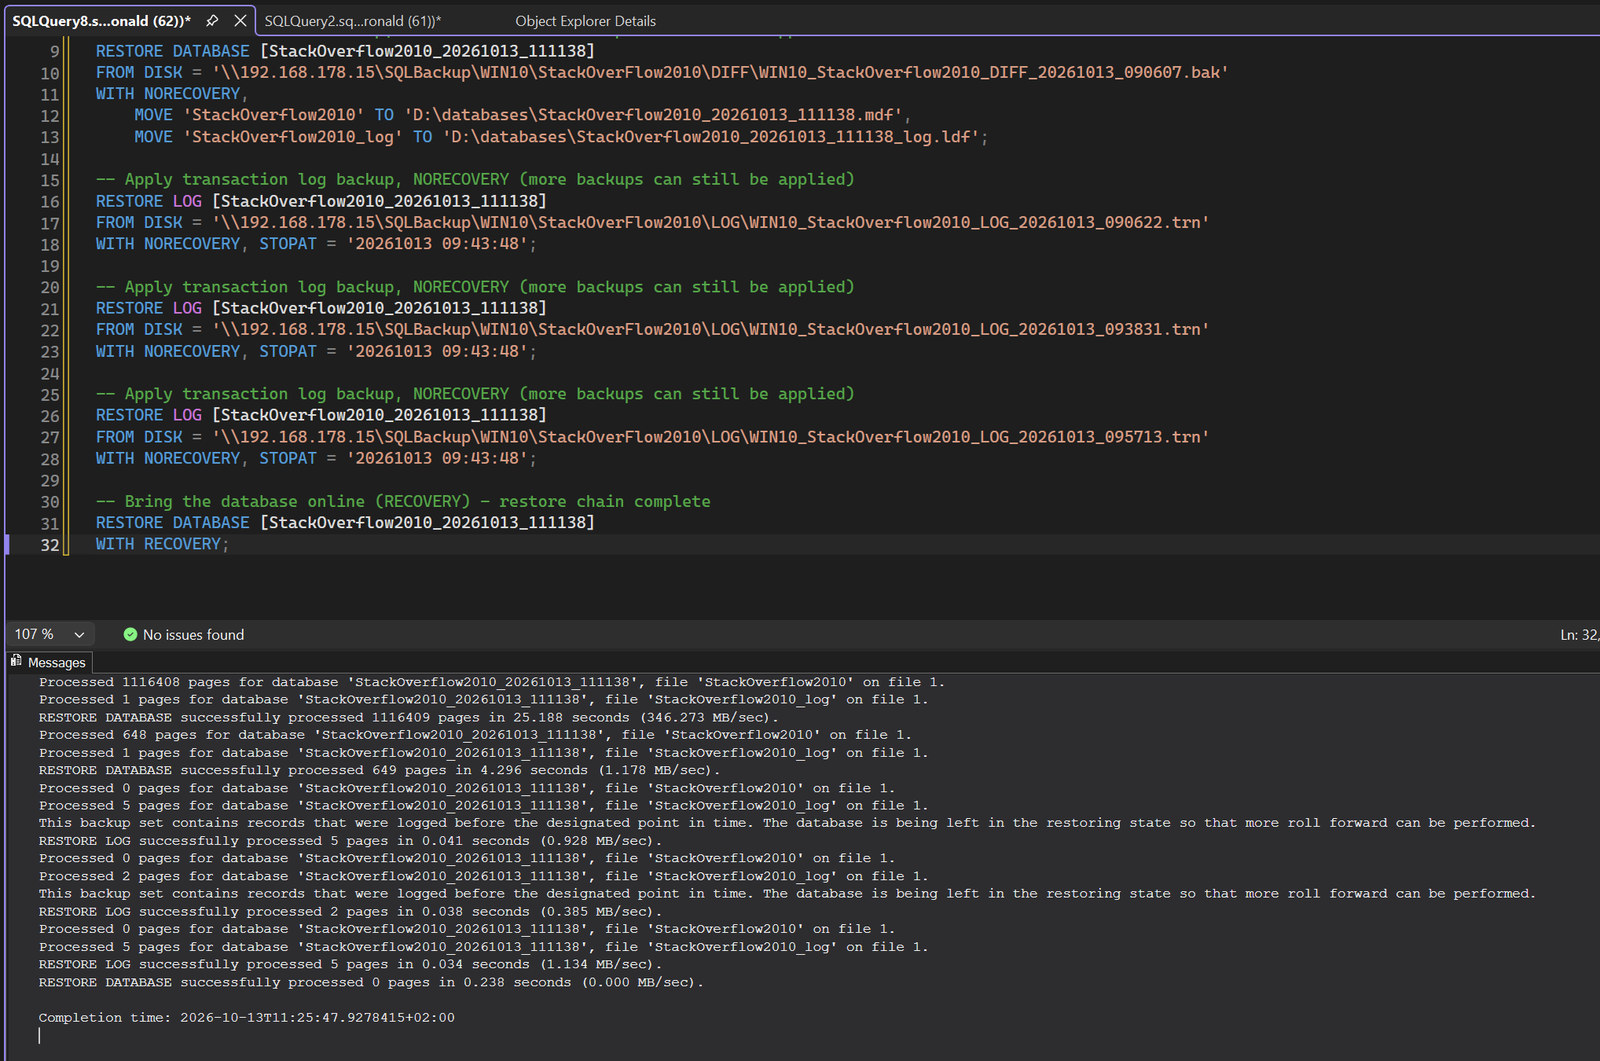
Task: Open the Object Explorer Details tab
Action: pos(585,21)
